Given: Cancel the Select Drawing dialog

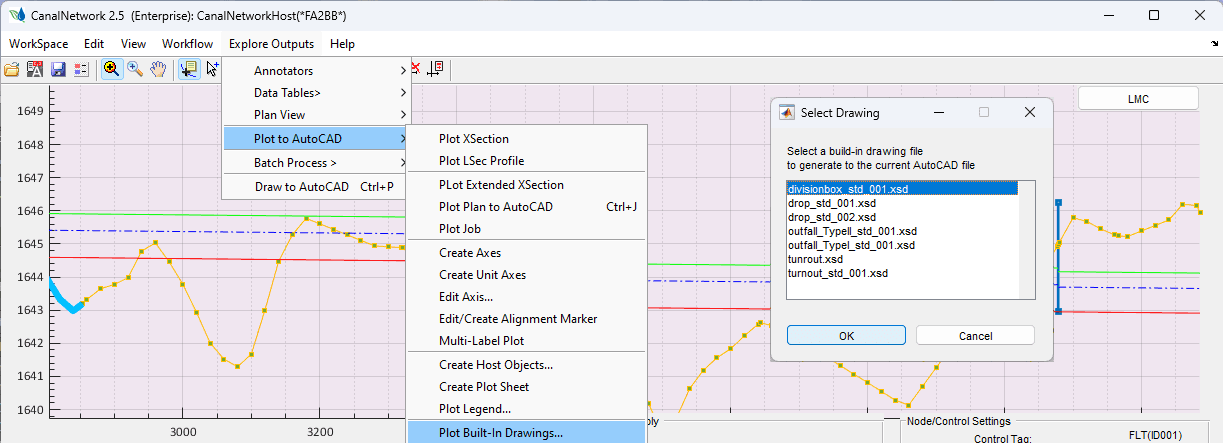Looking at the screenshot, I should tap(975, 336).
